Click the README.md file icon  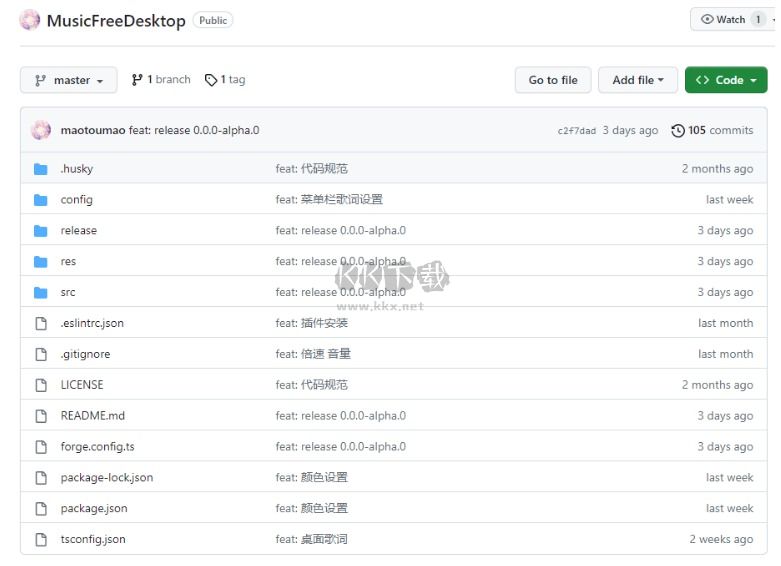click(x=41, y=416)
